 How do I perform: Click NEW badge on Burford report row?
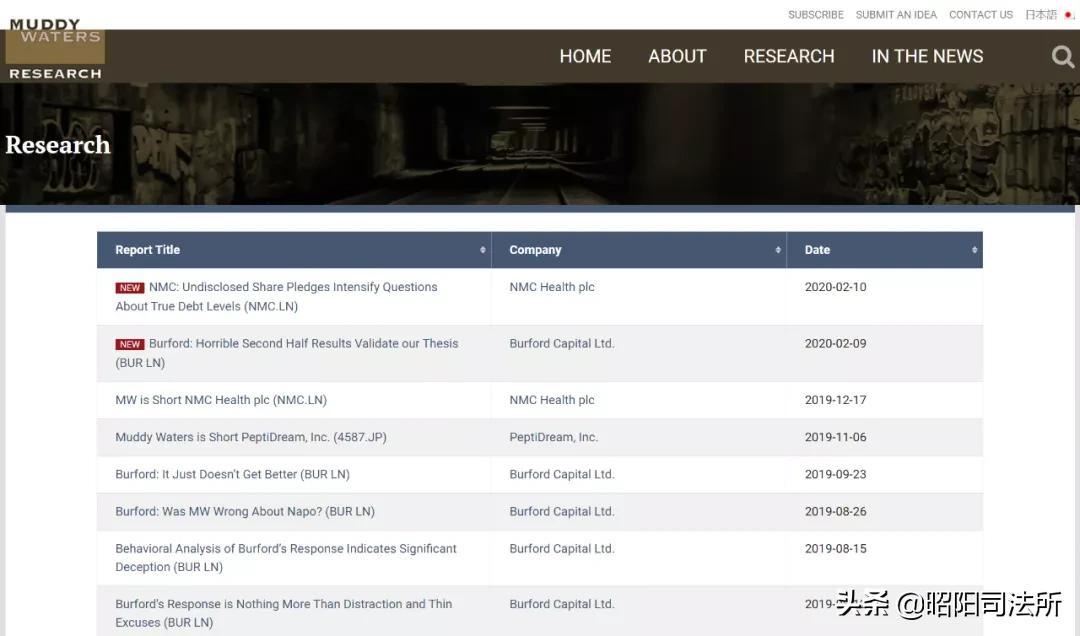tap(129, 344)
